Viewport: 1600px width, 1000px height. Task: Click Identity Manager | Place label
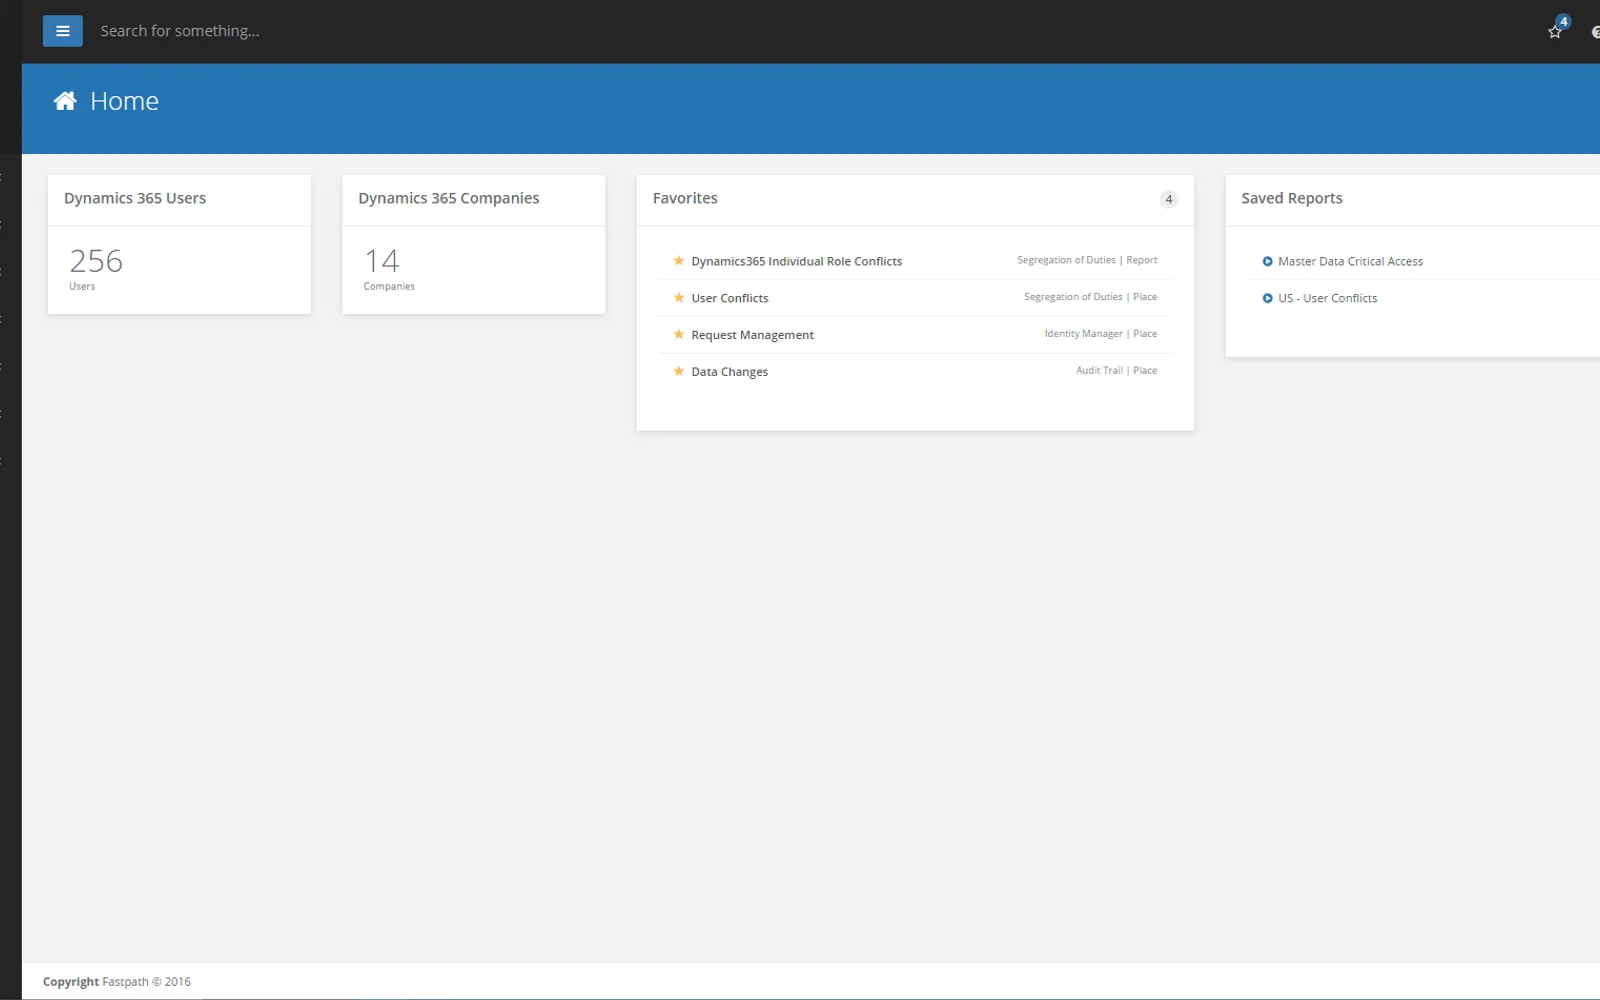pos(1101,334)
